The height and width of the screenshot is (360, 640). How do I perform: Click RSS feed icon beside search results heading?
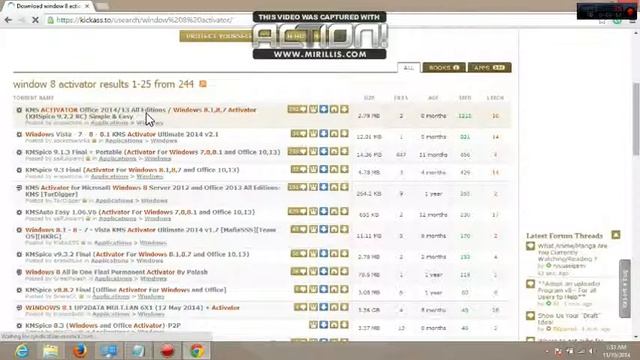tap(203, 84)
